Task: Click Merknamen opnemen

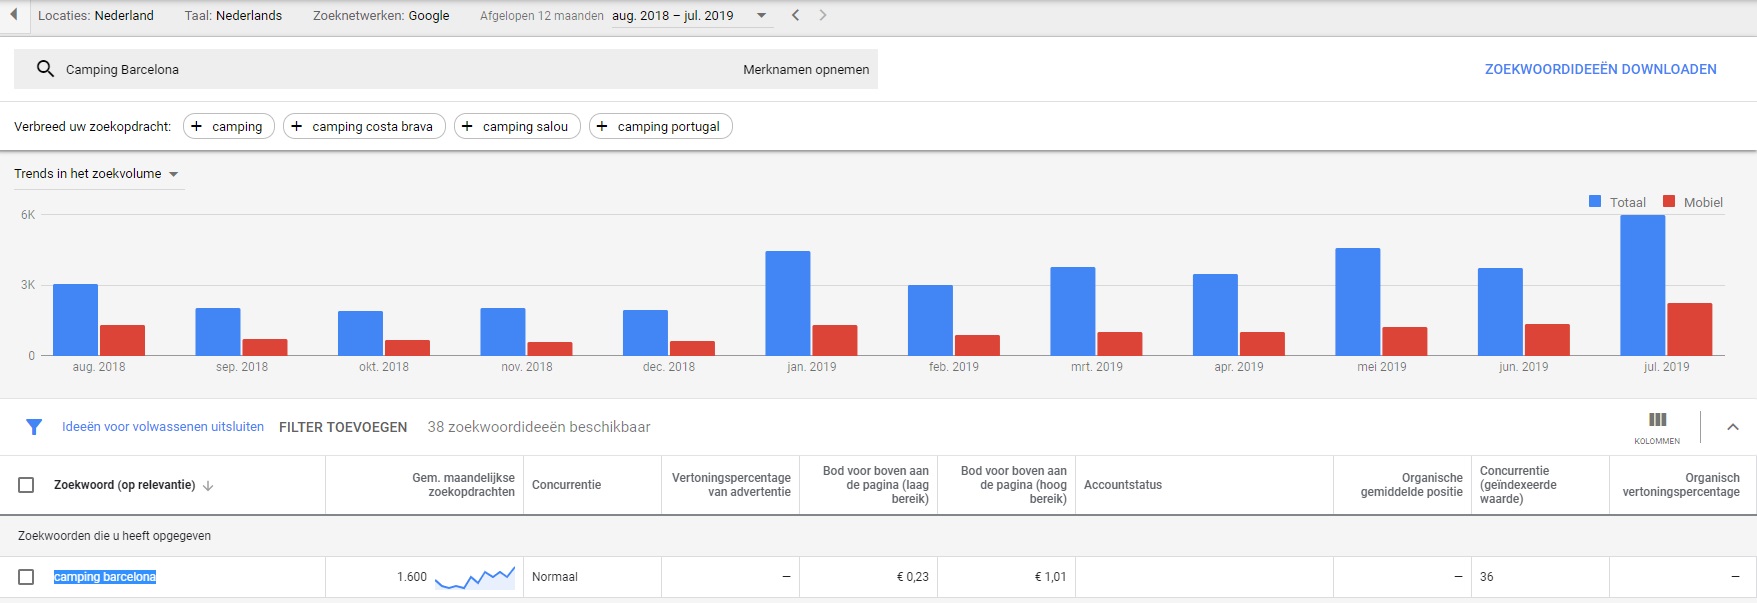Action: coord(806,70)
